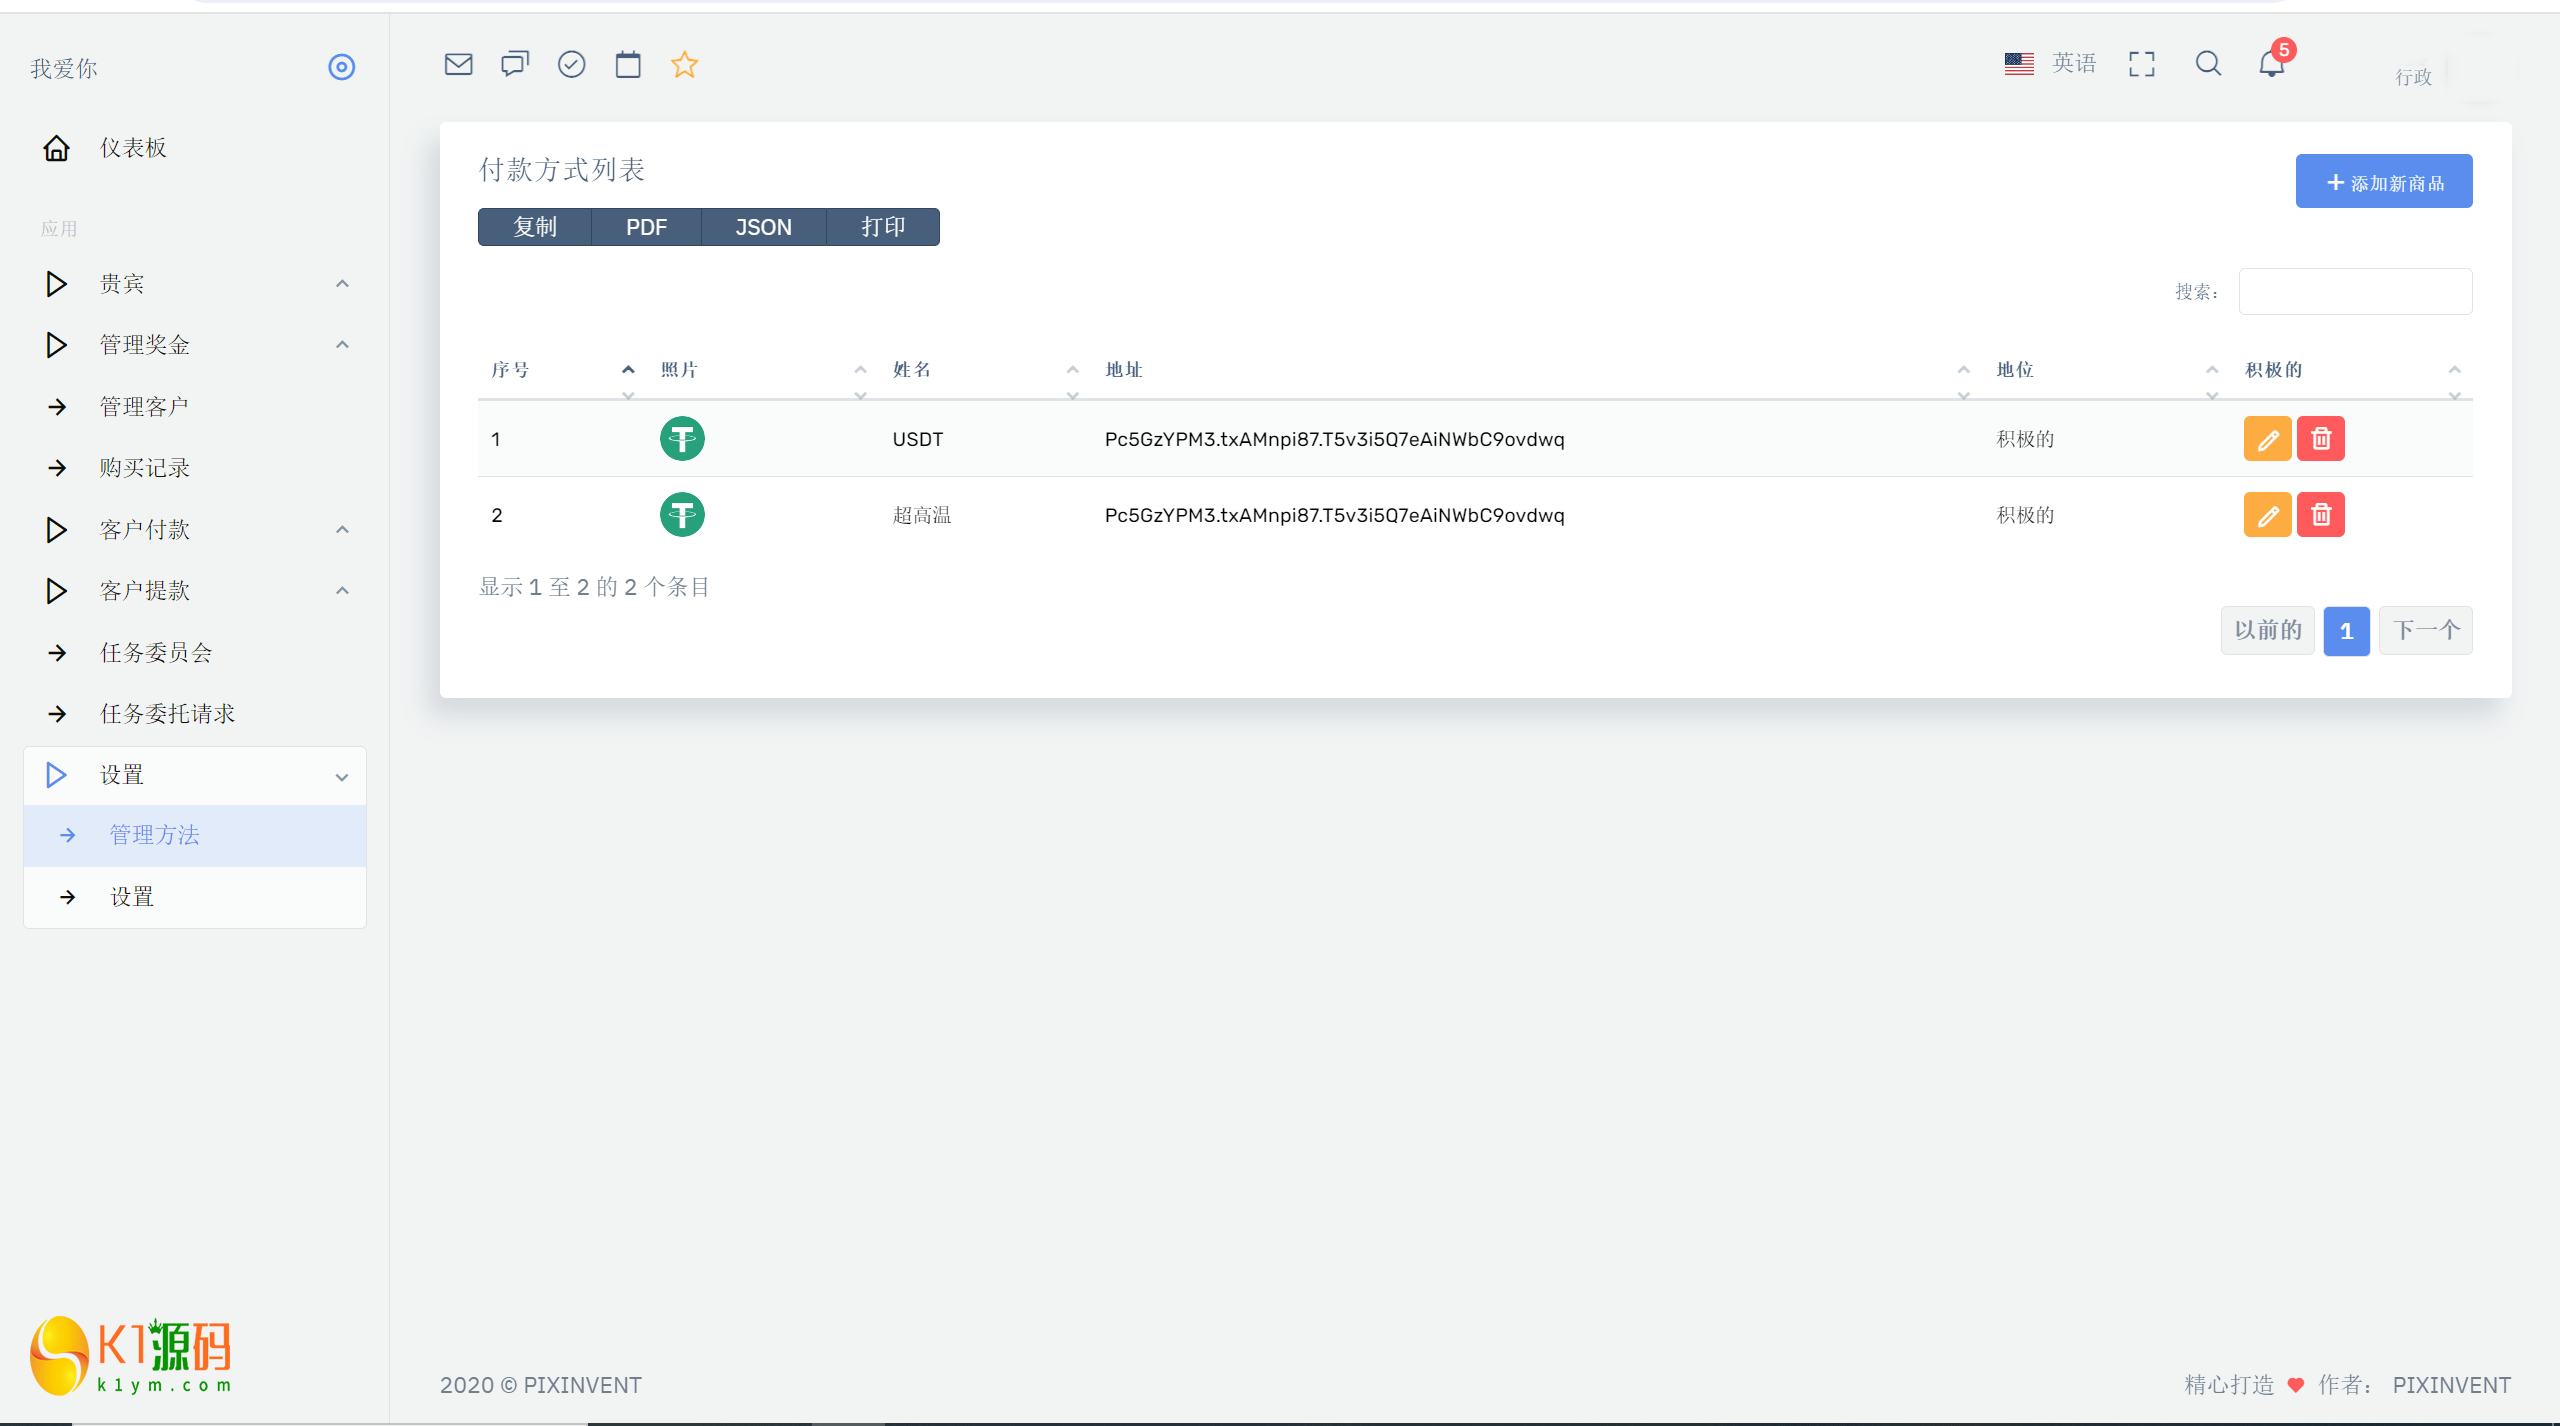
Task: Sort table by 地位 column
Action: (2108, 370)
